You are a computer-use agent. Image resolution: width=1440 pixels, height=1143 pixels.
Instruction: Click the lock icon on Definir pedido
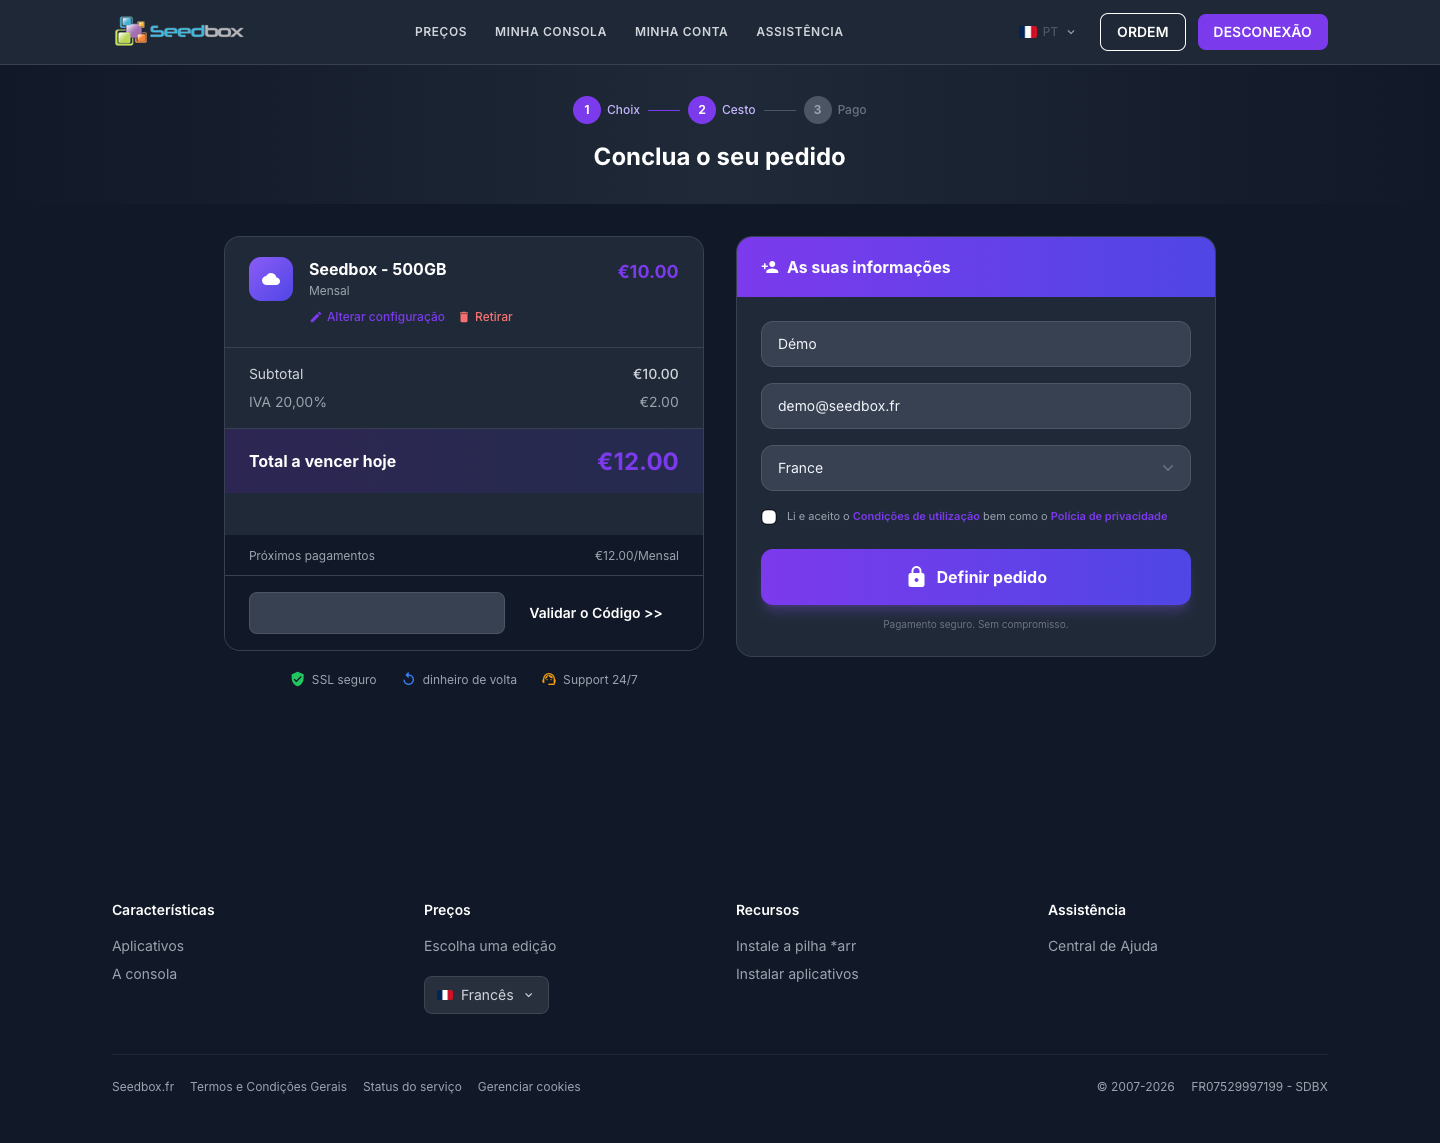[x=916, y=577]
